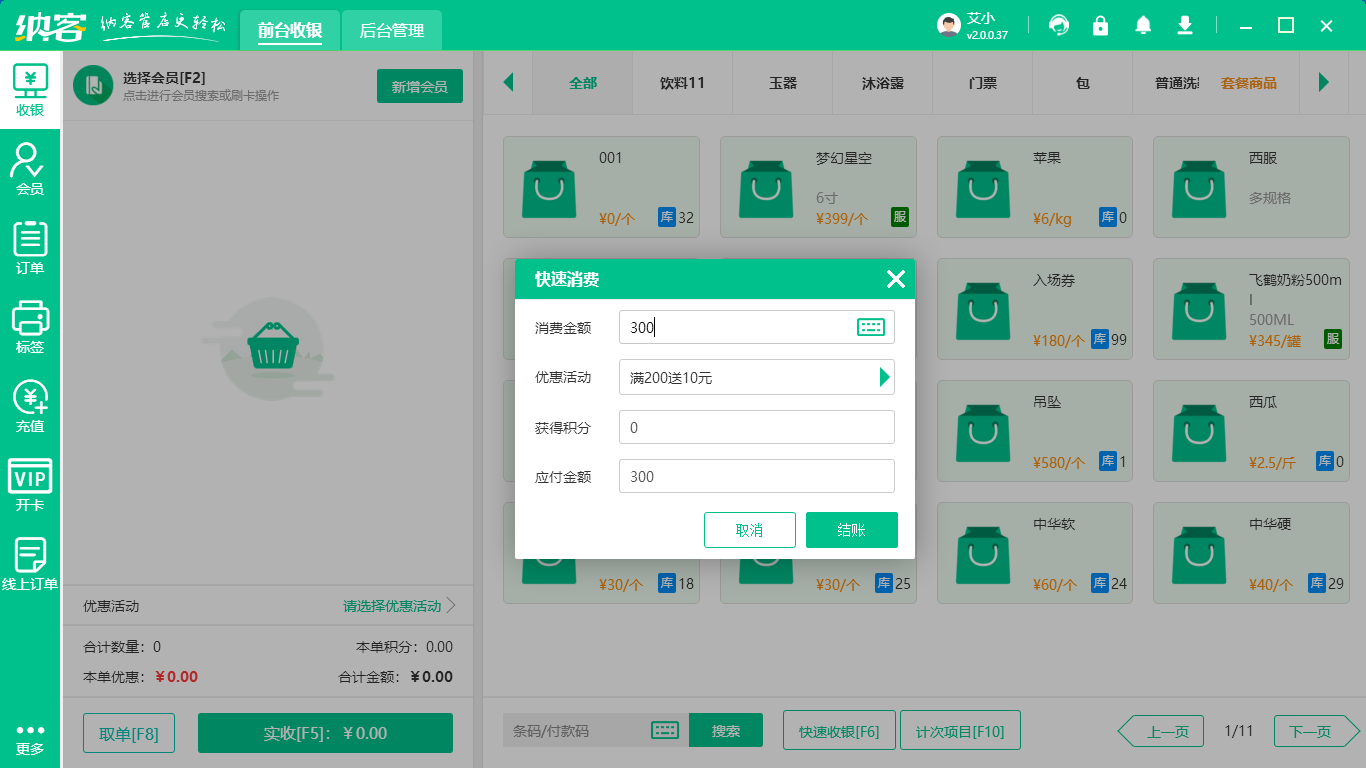The height and width of the screenshot is (768, 1366).
Task: Expand the 优惠活动 dropdown in dialog
Action: [883, 377]
